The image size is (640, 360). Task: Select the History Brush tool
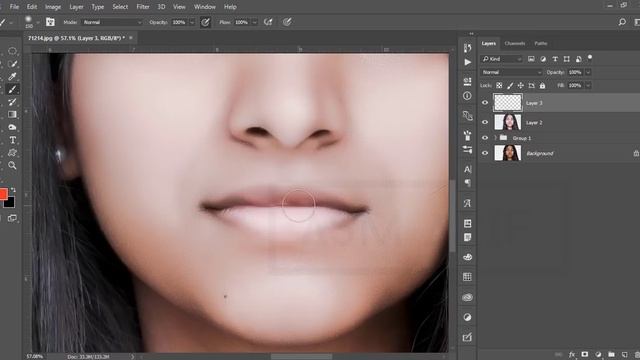pyautogui.click(x=12, y=102)
